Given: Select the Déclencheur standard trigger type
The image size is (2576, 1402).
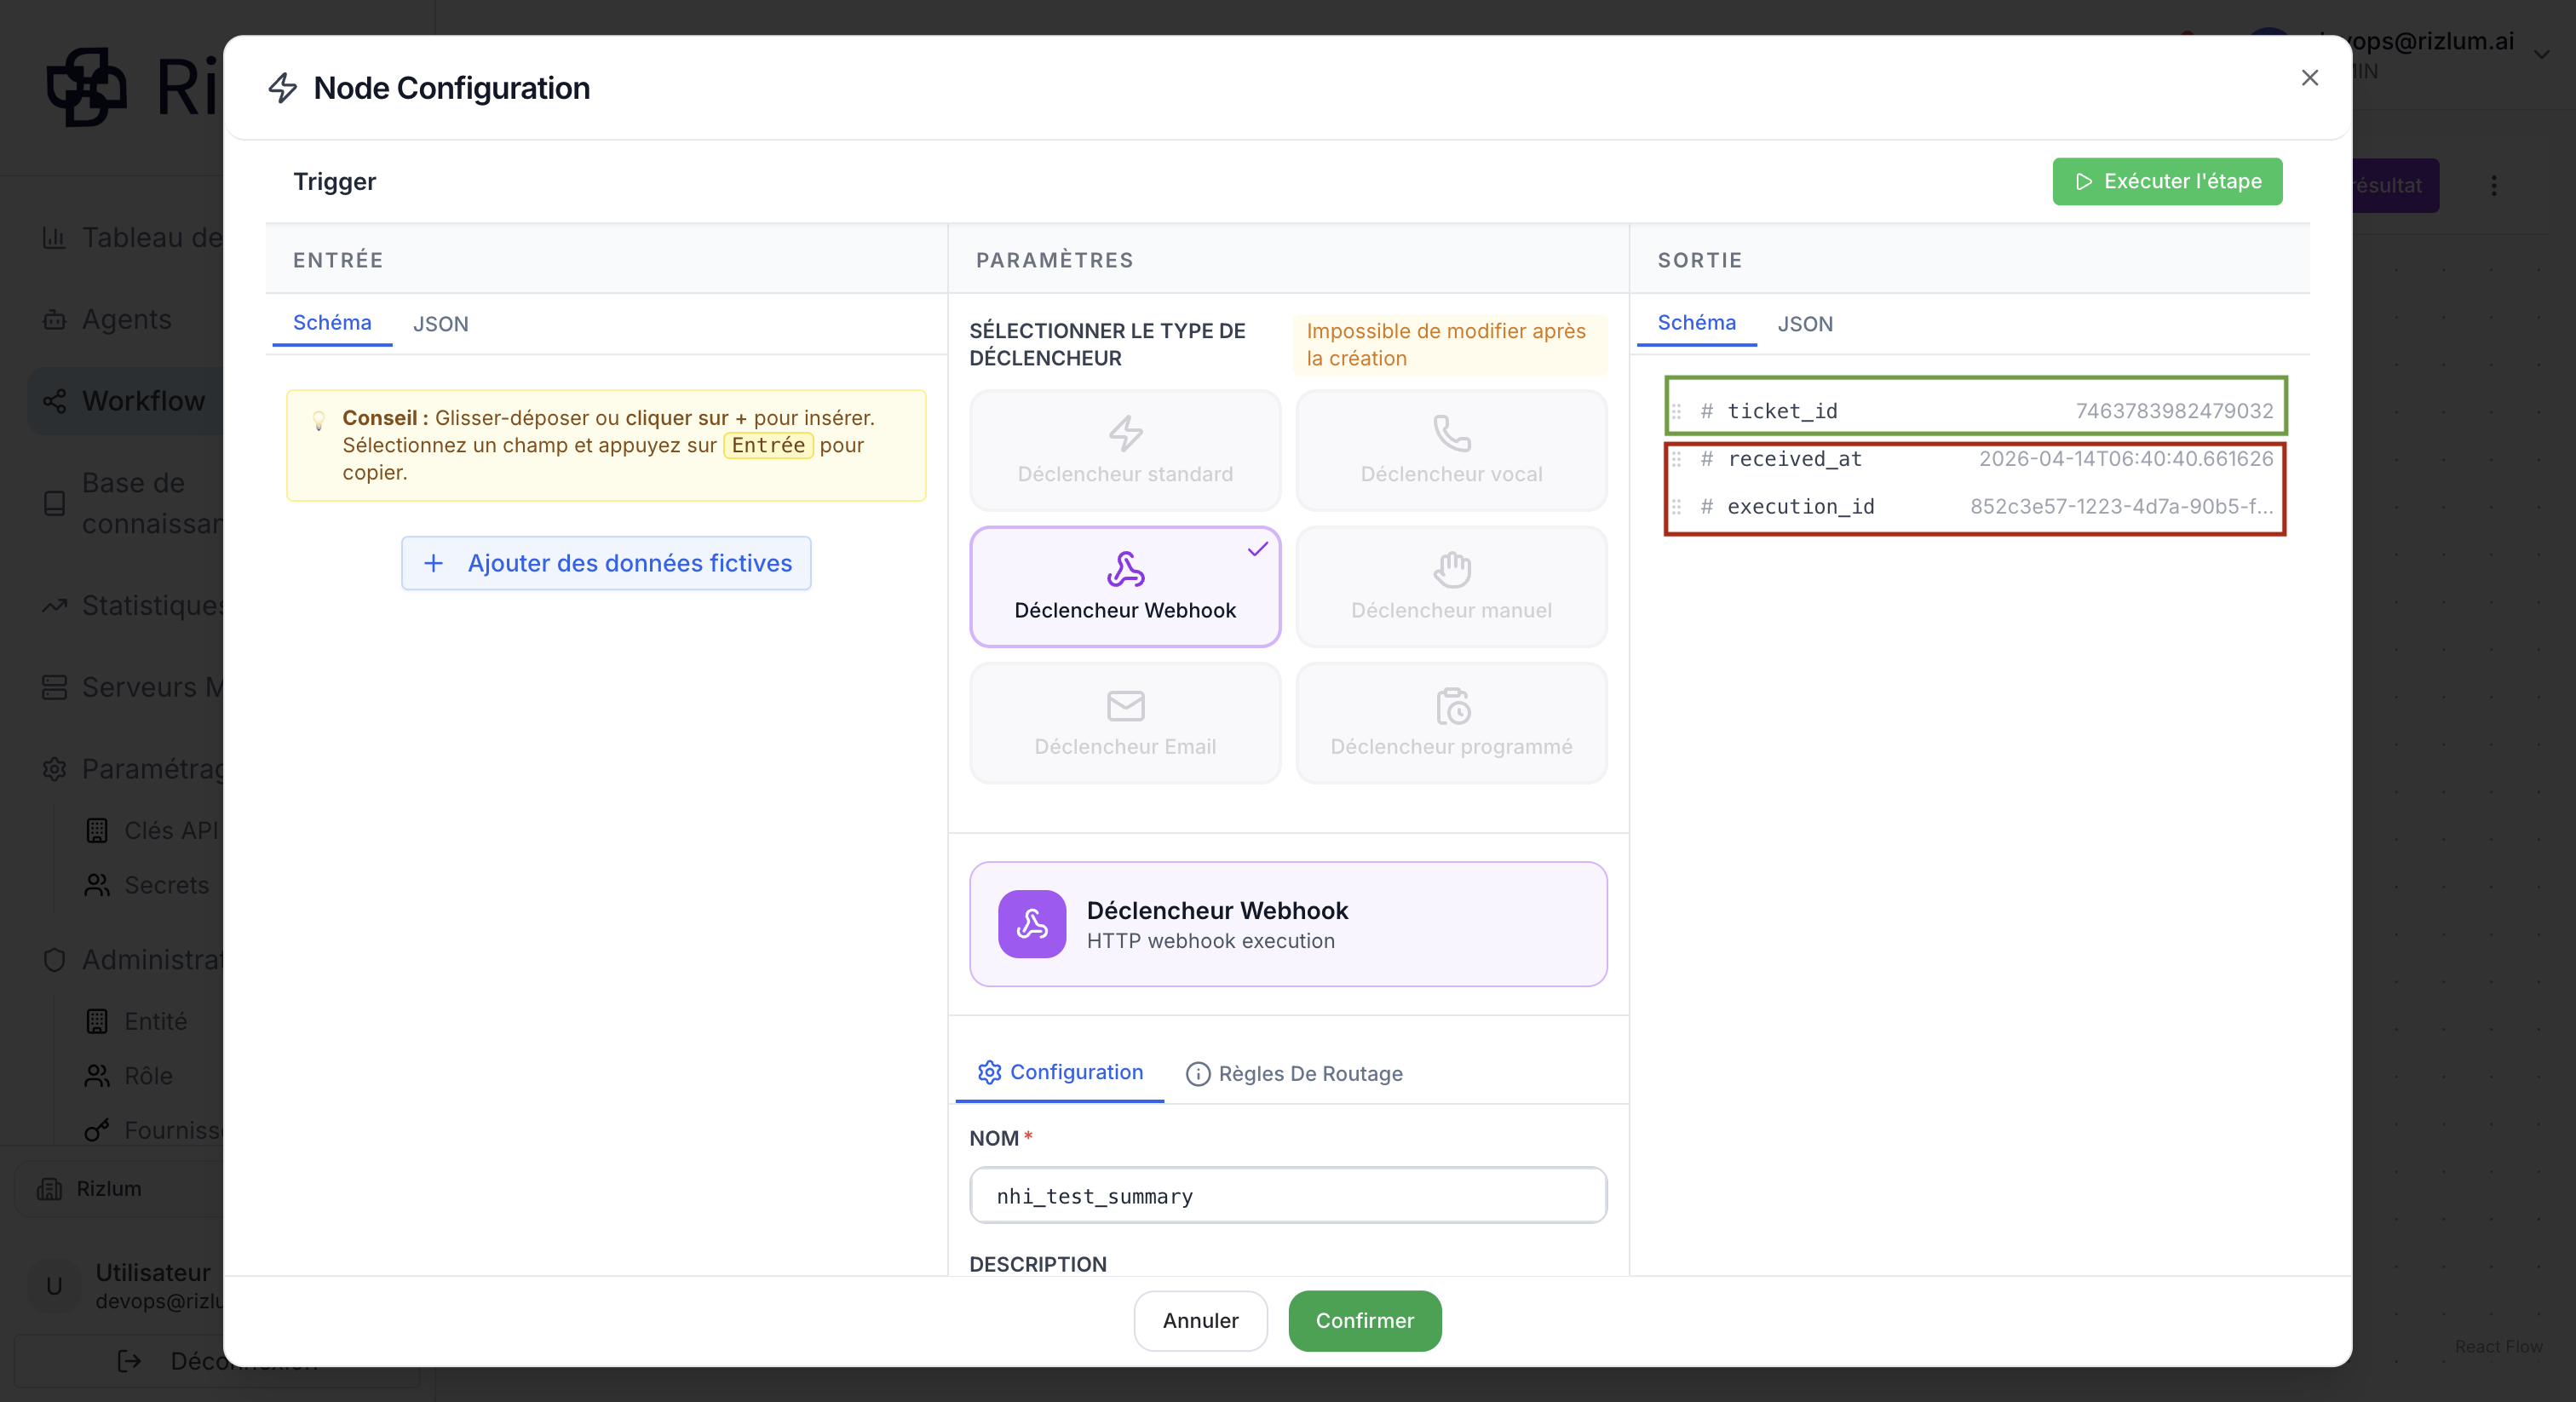Looking at the screenshot, I should pyautogui.click(x=1125, y=450).
